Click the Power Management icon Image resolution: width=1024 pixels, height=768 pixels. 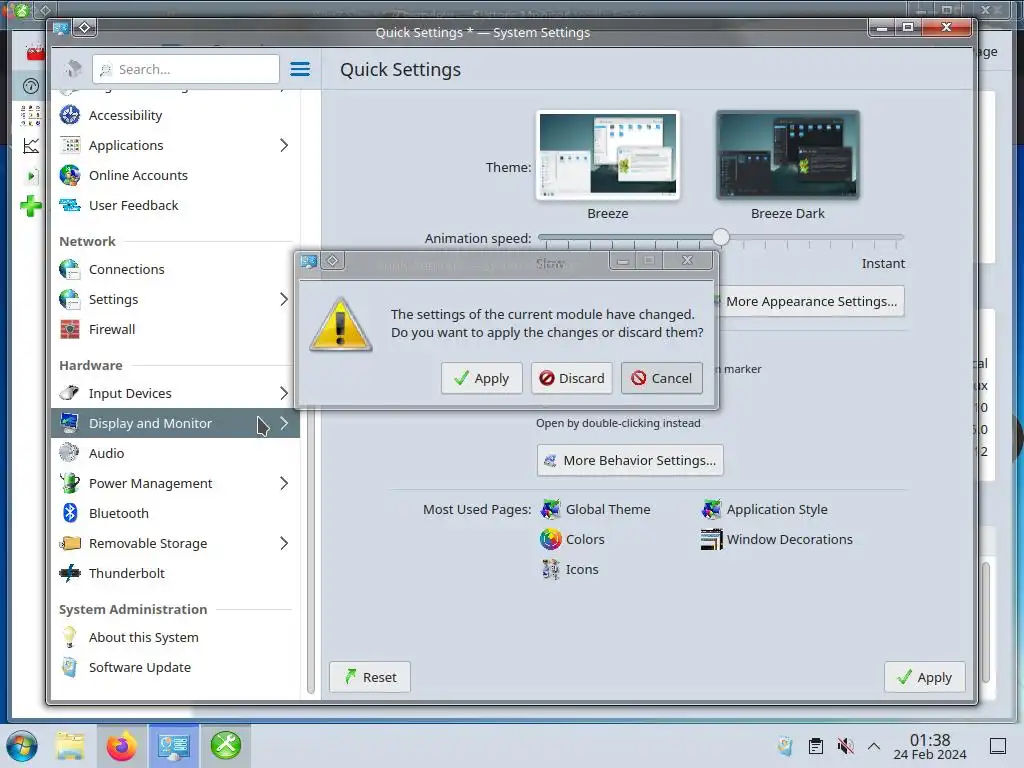point(70,483)
